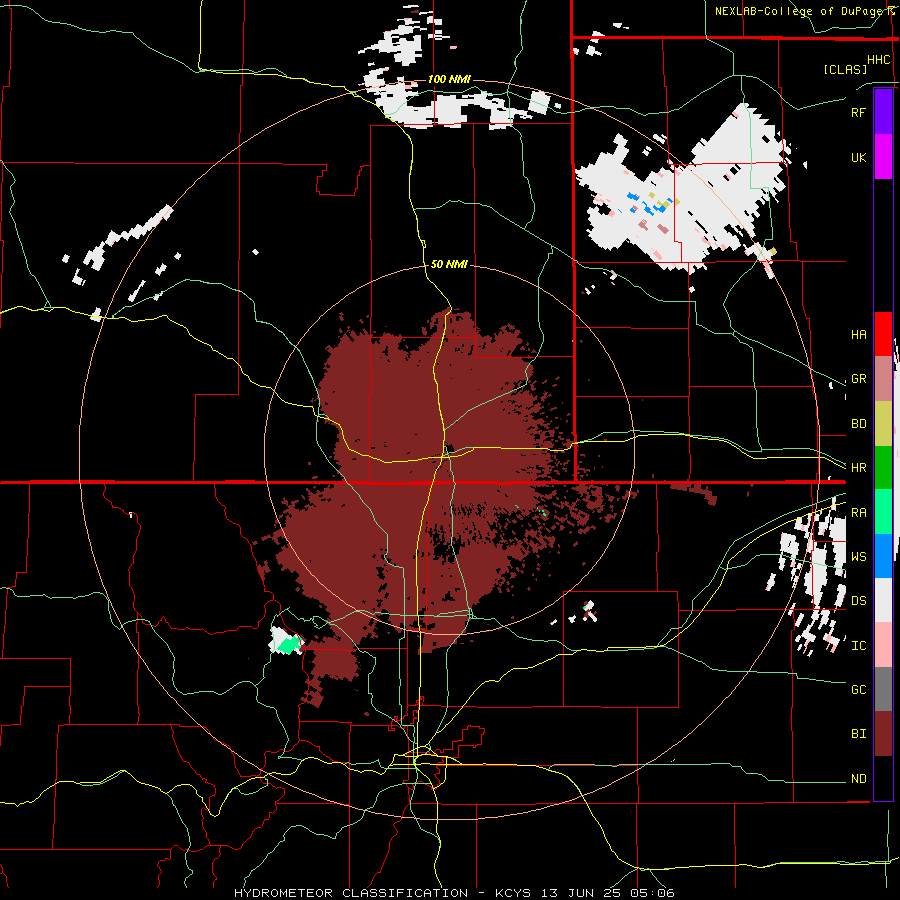Click the UK magenta legend swatch

[x=883, y=157]
